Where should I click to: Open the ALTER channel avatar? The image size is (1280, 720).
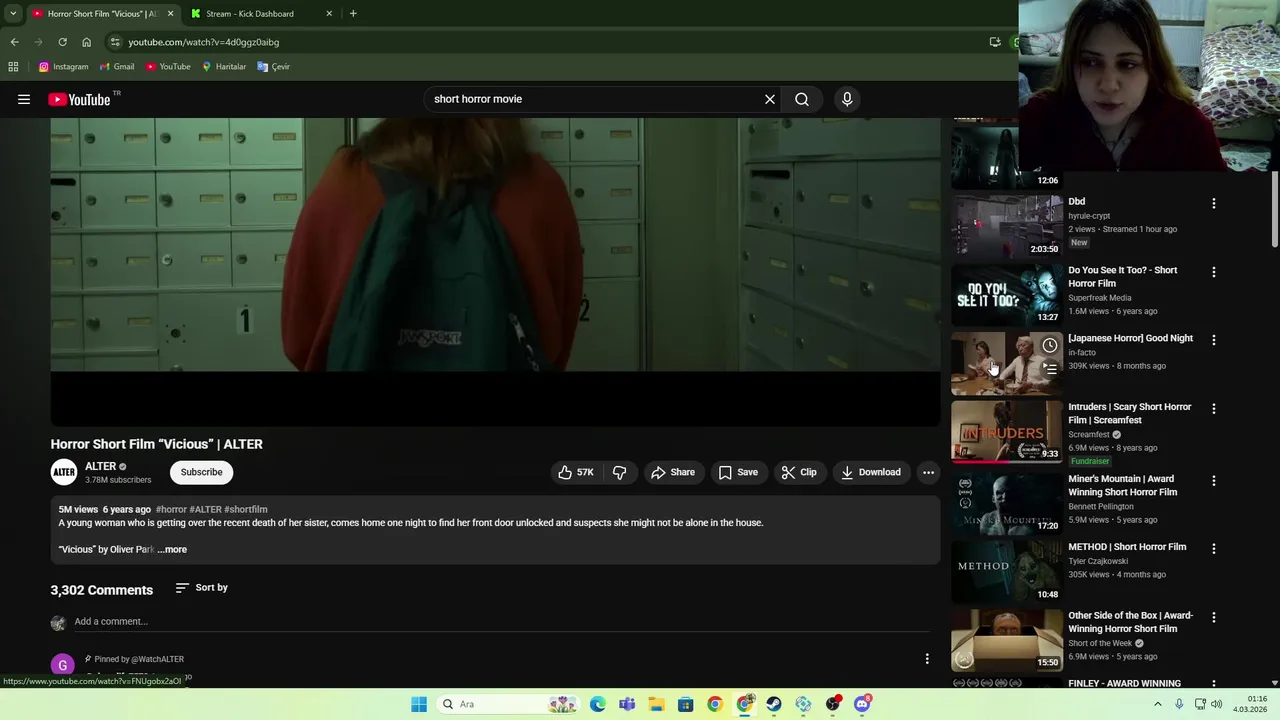click(x=64, y=472)
